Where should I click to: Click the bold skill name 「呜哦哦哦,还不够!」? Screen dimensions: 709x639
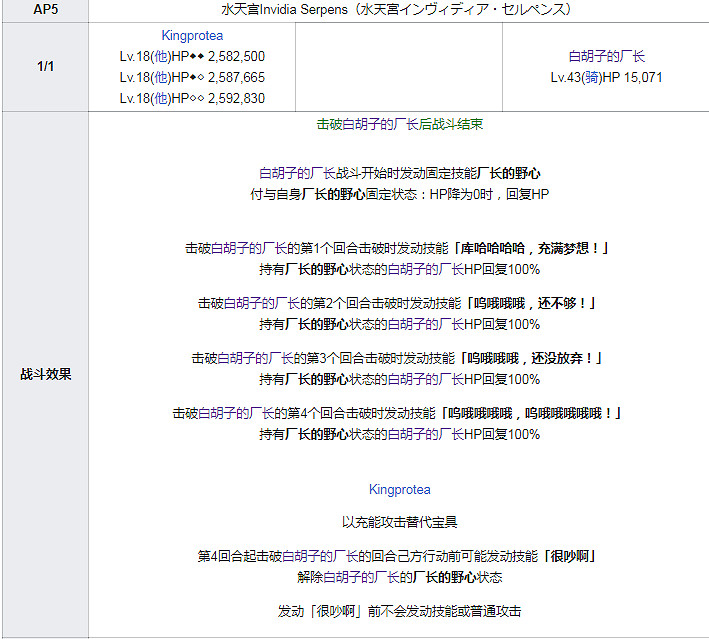[x=532, y=303]
